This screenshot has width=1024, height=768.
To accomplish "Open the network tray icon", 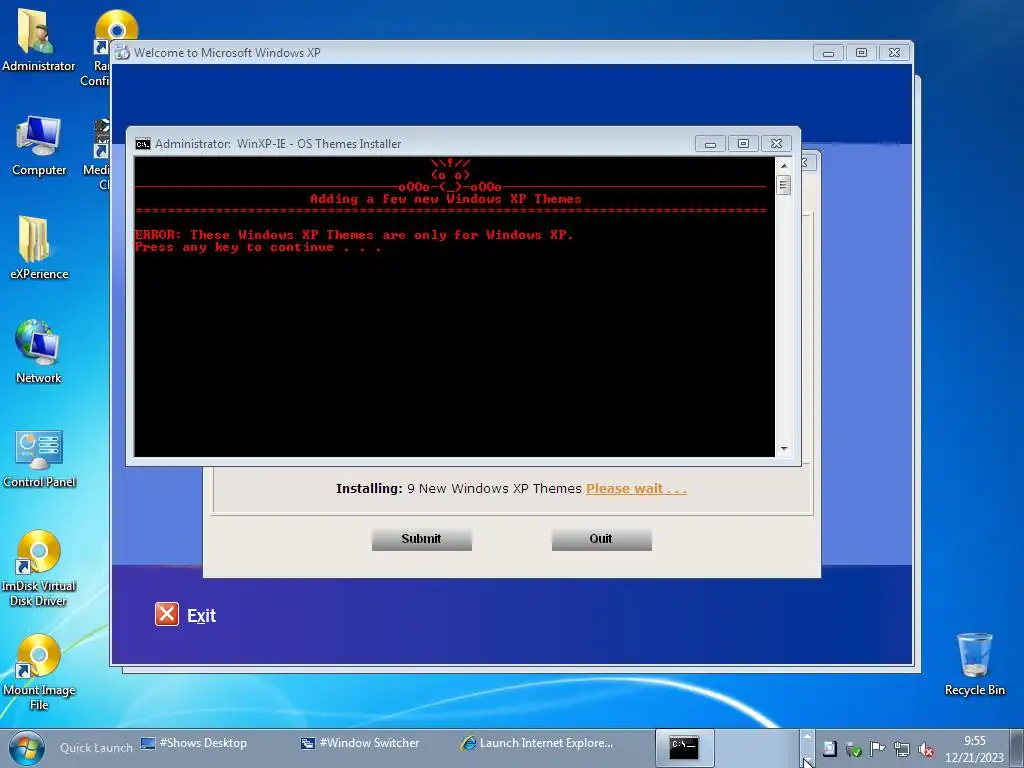I will (x=901, y=749).
